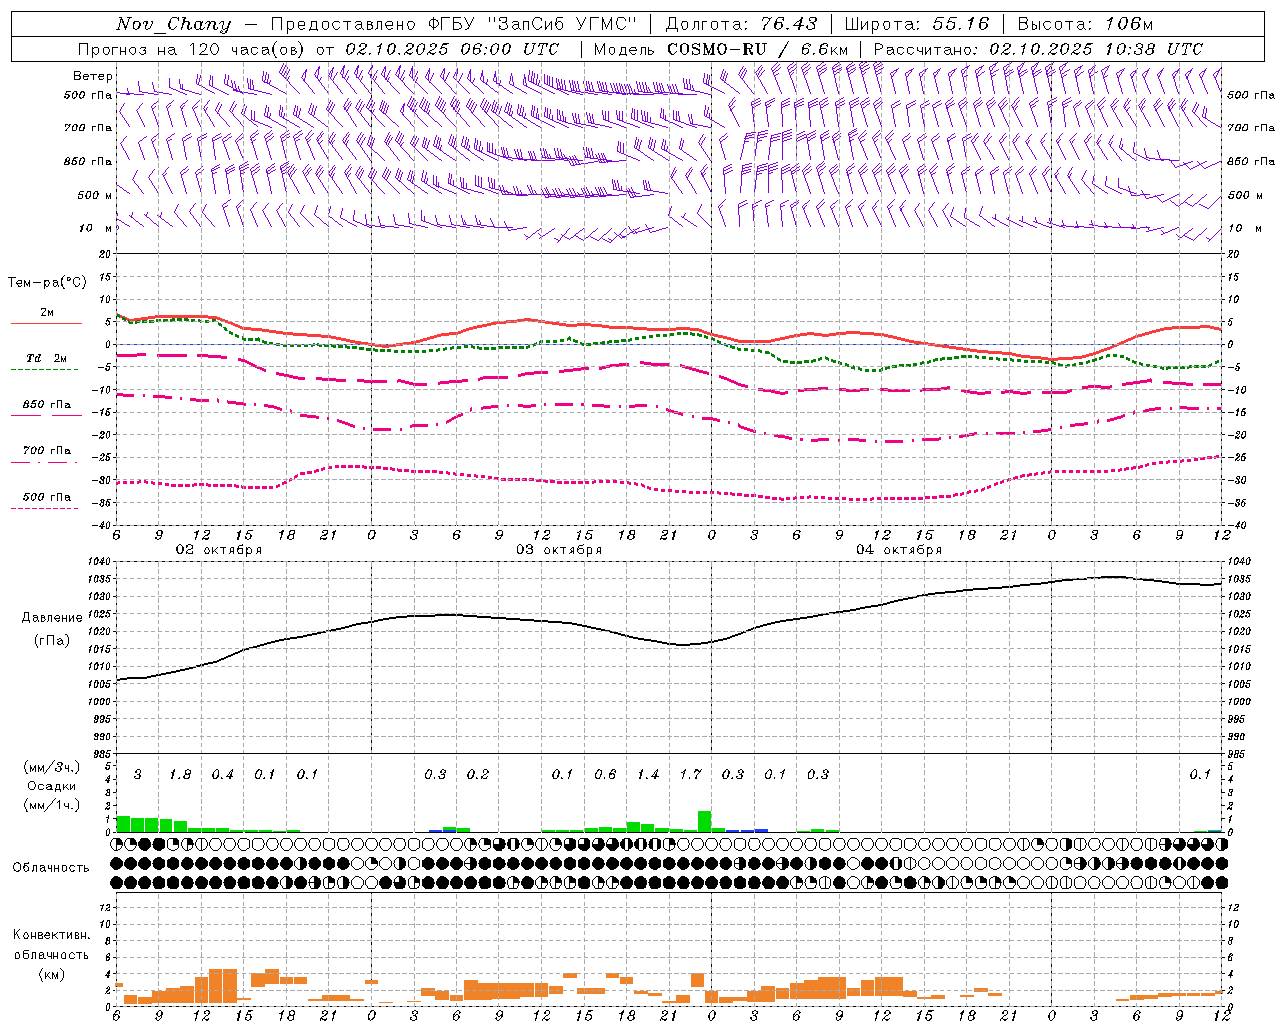Click the "850 гПа" temperature legend line sample
This screenshot has height=1024, width=1280.
(x=44, y=415)
